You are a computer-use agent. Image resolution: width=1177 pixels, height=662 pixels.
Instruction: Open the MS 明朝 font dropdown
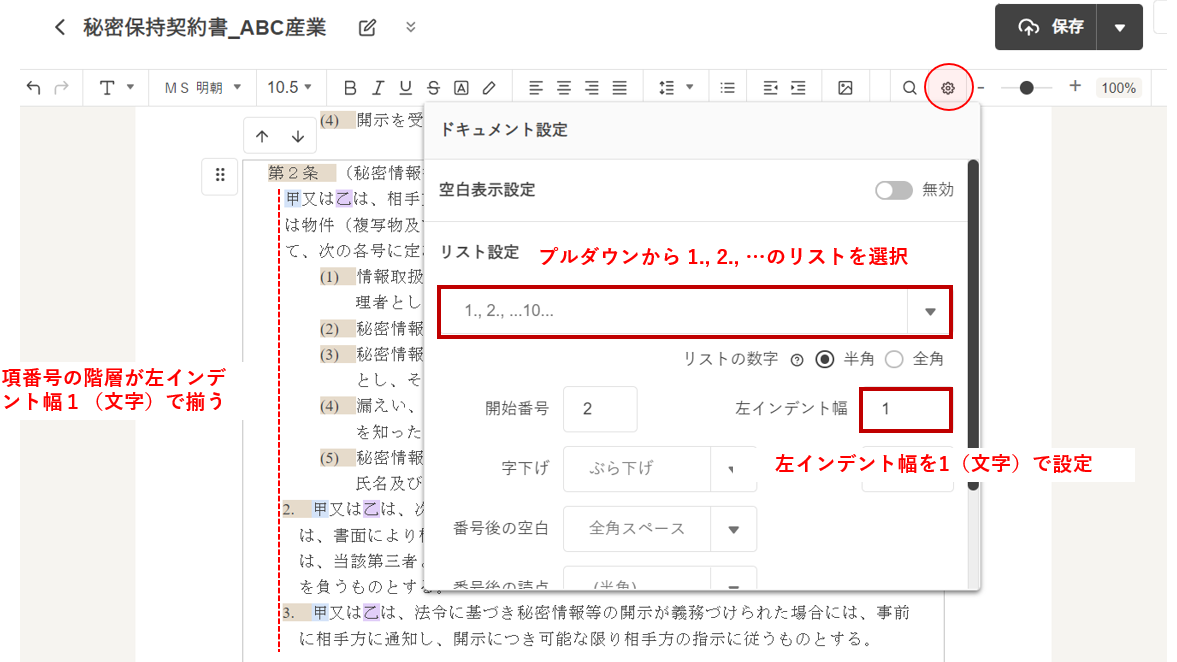tap(203, 88)
